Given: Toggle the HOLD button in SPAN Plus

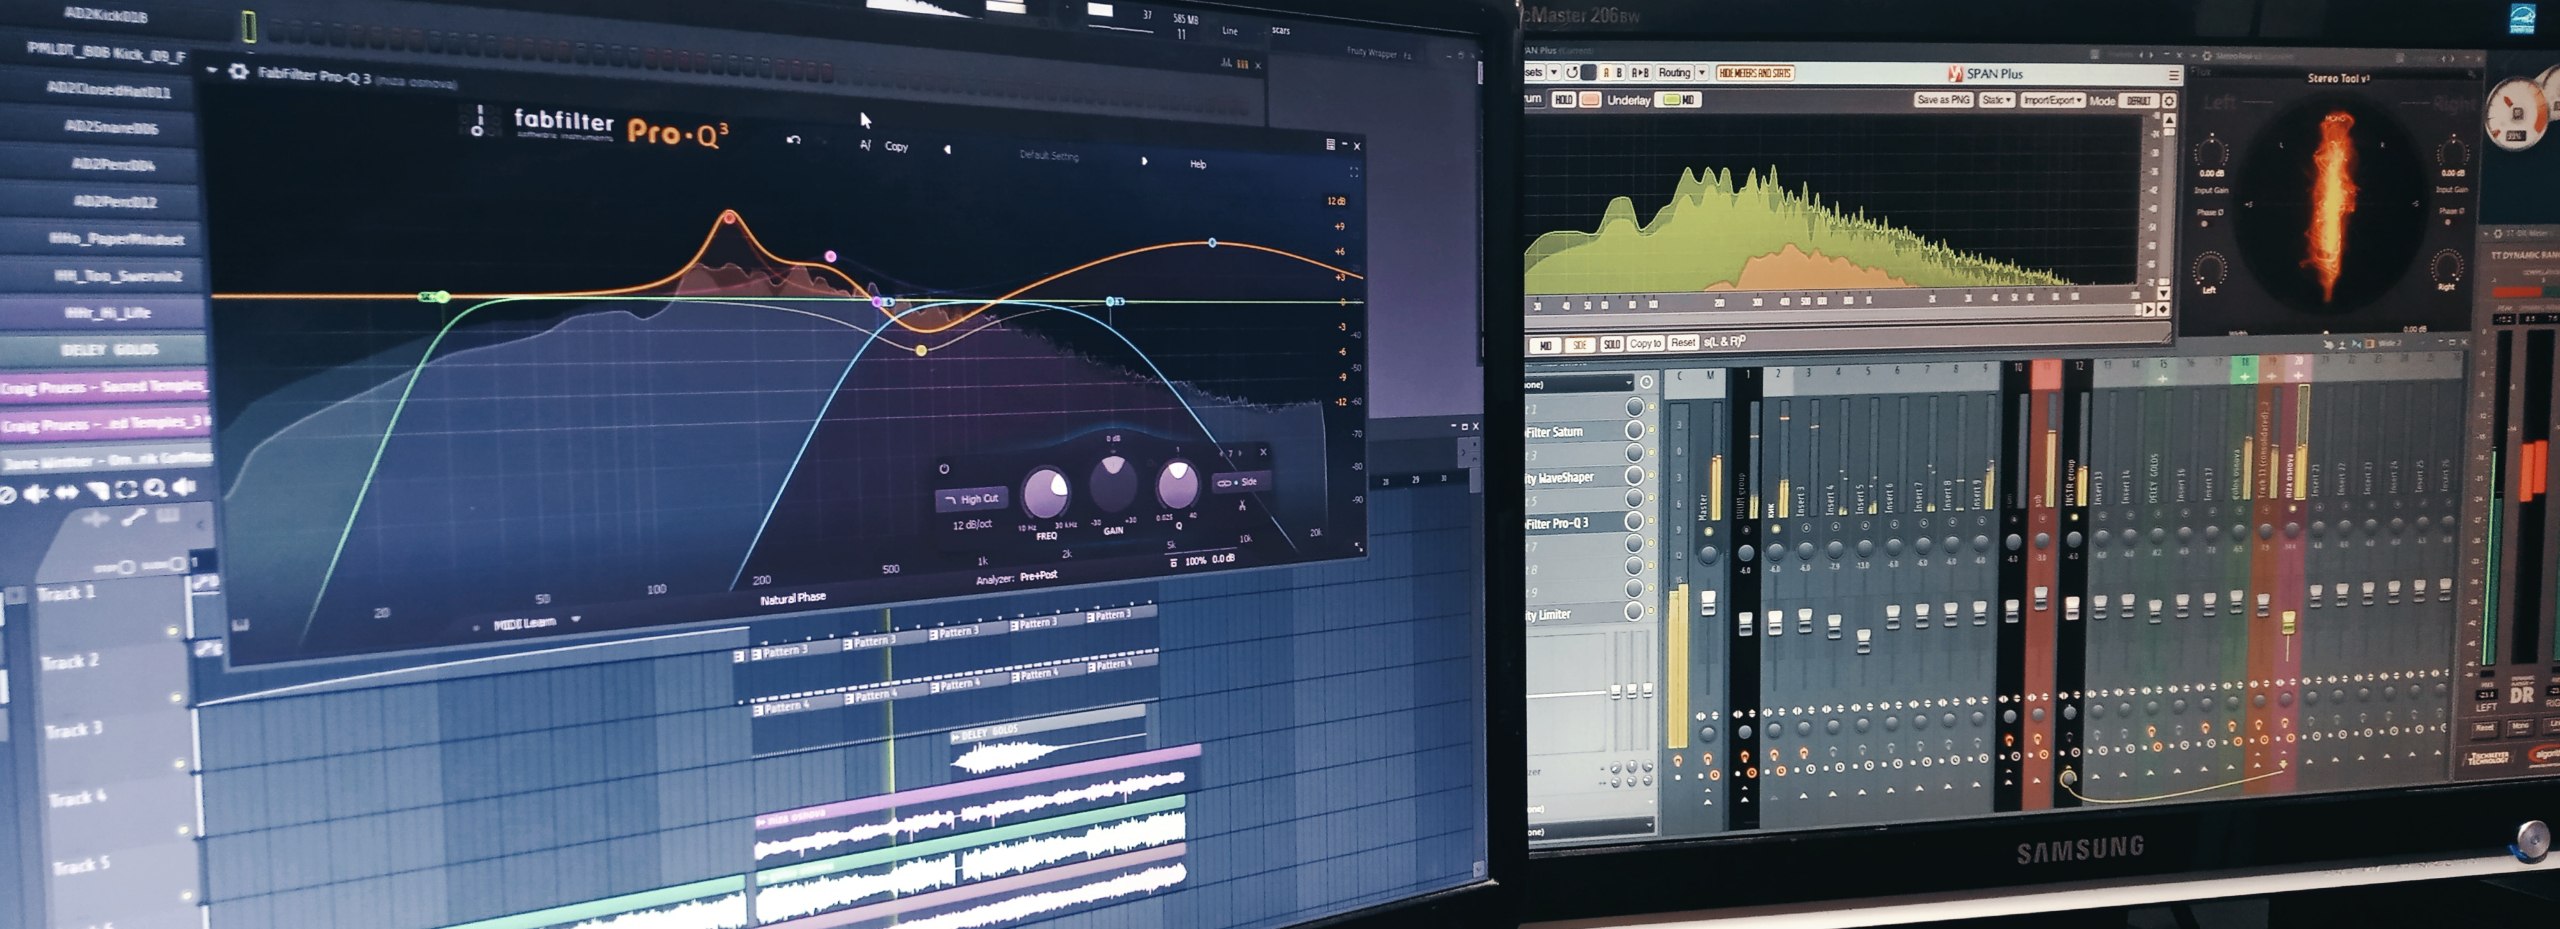Looking at the screenshot, I should click(1563, 100).
